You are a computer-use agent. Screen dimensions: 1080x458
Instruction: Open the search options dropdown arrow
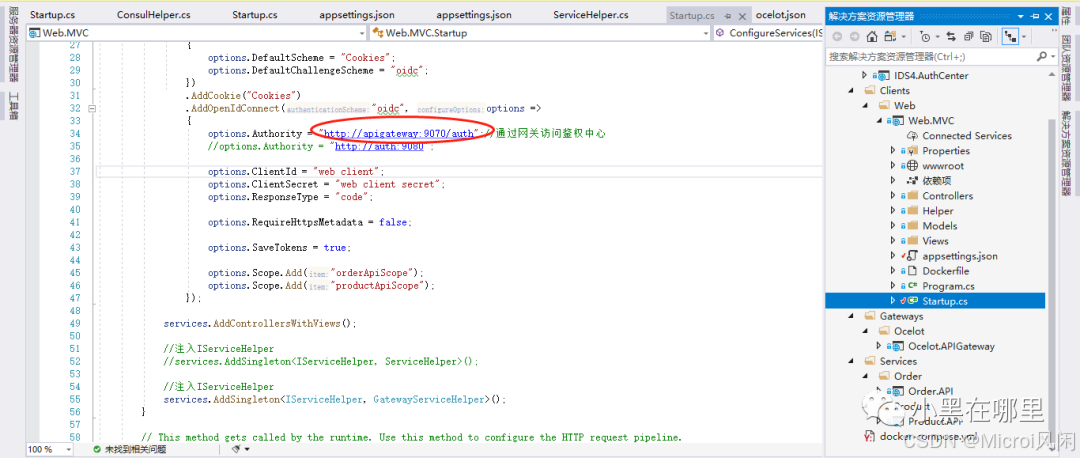click(x=1052, y=56)
